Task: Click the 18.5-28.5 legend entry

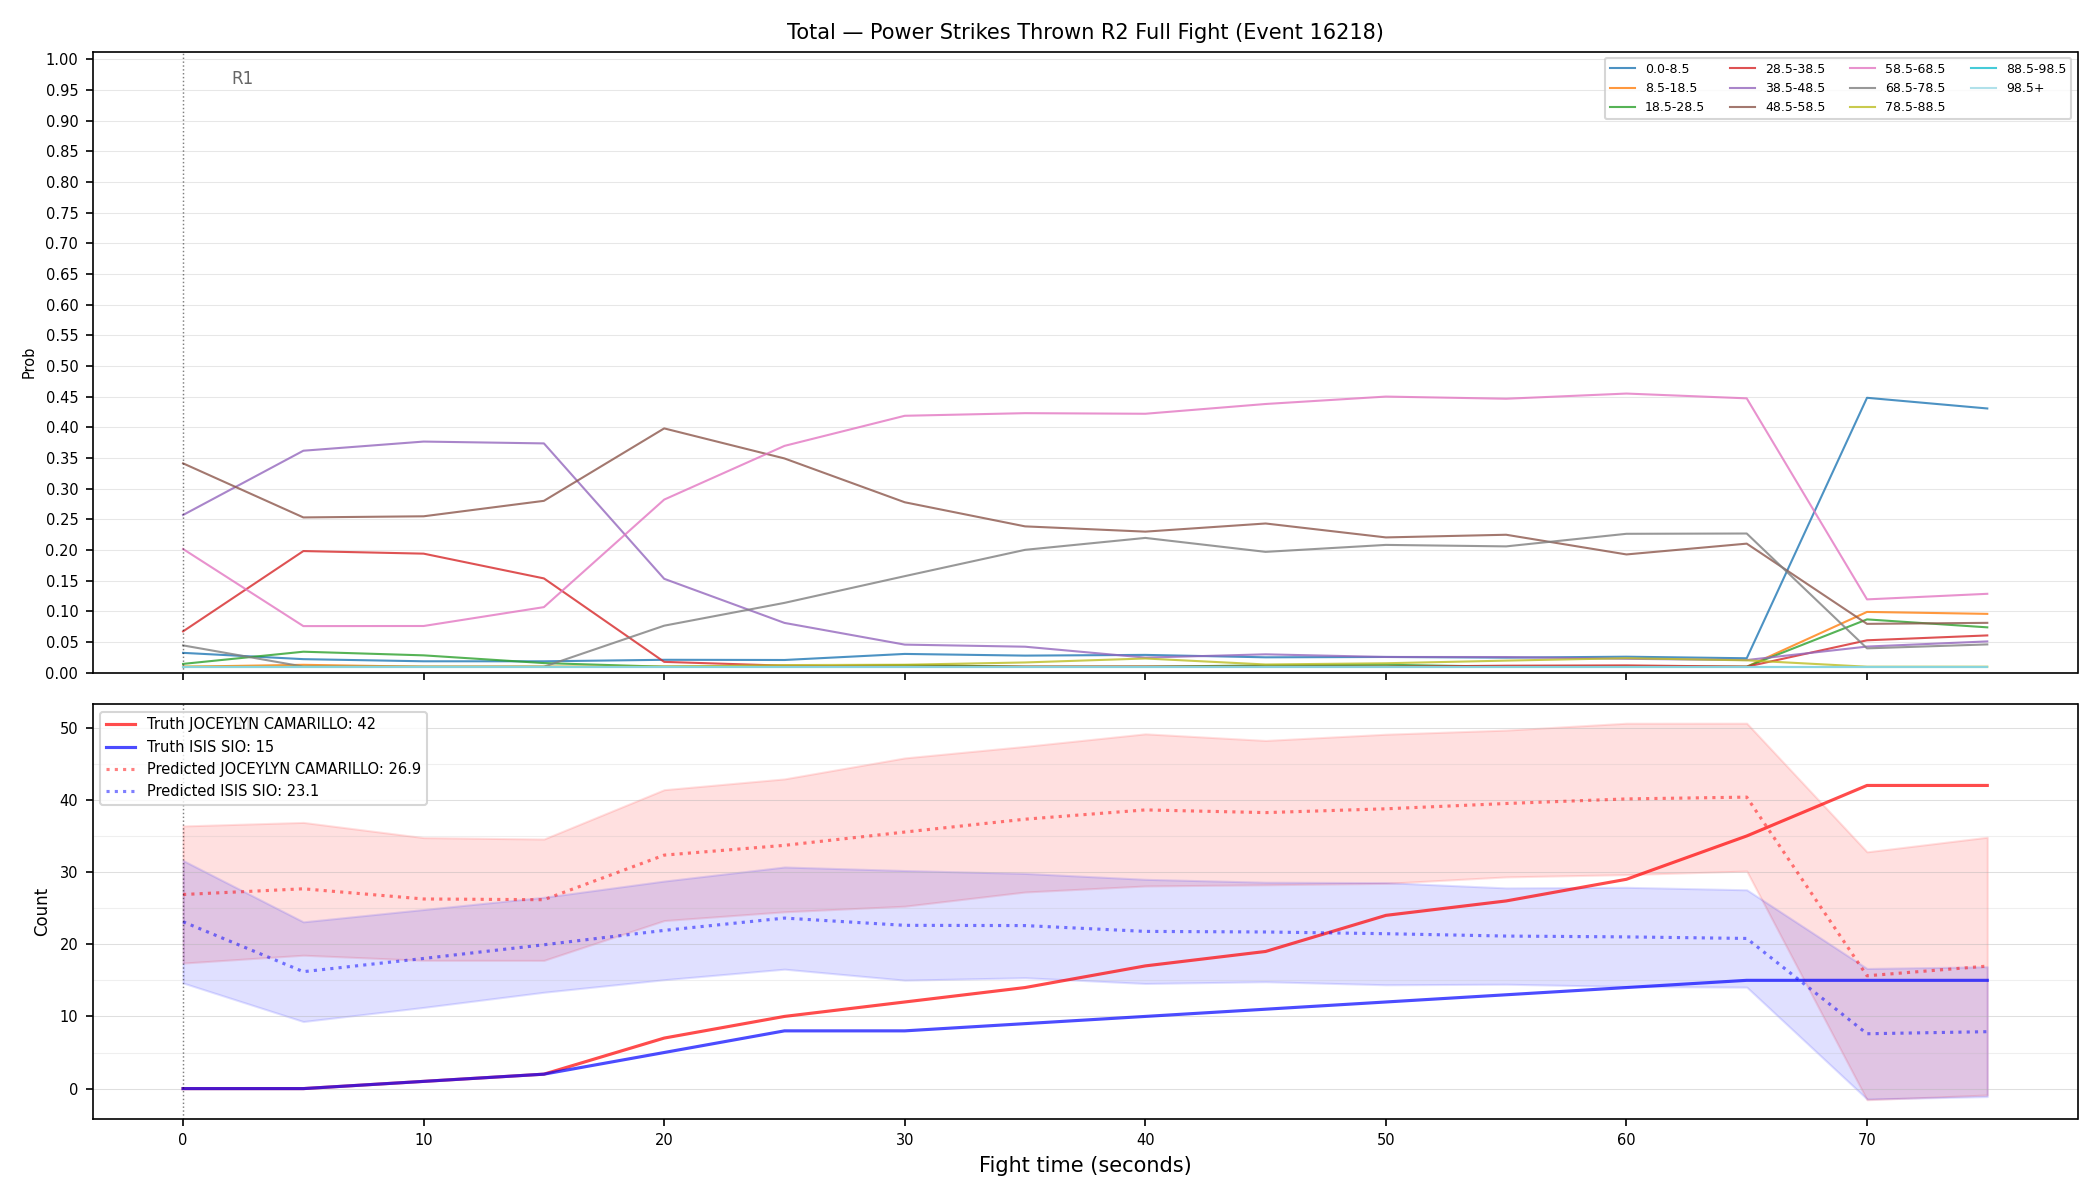Action: pyautogui.click(x=1656, y=107)
